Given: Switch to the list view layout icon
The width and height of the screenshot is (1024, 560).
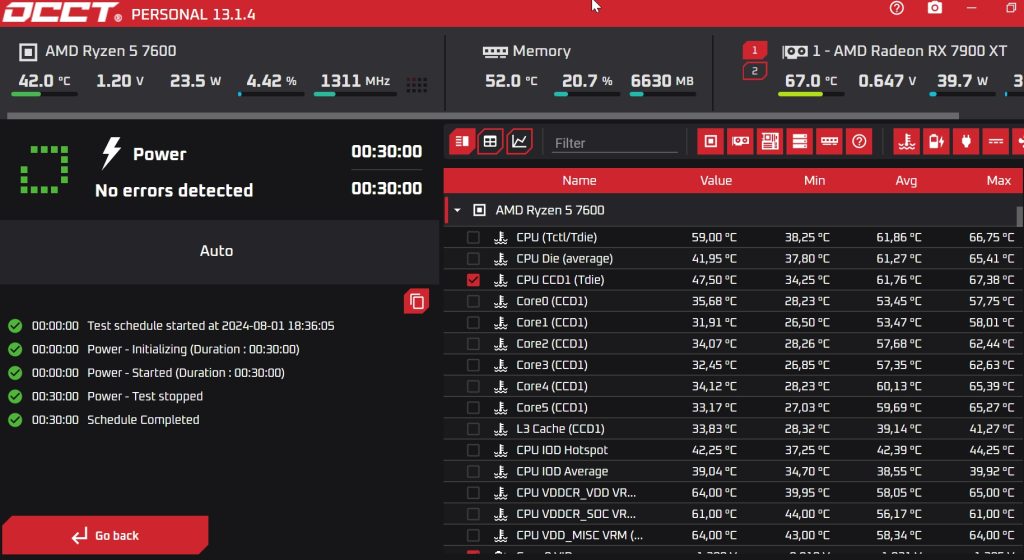Looking at the screenshot, I should point(462,142).
